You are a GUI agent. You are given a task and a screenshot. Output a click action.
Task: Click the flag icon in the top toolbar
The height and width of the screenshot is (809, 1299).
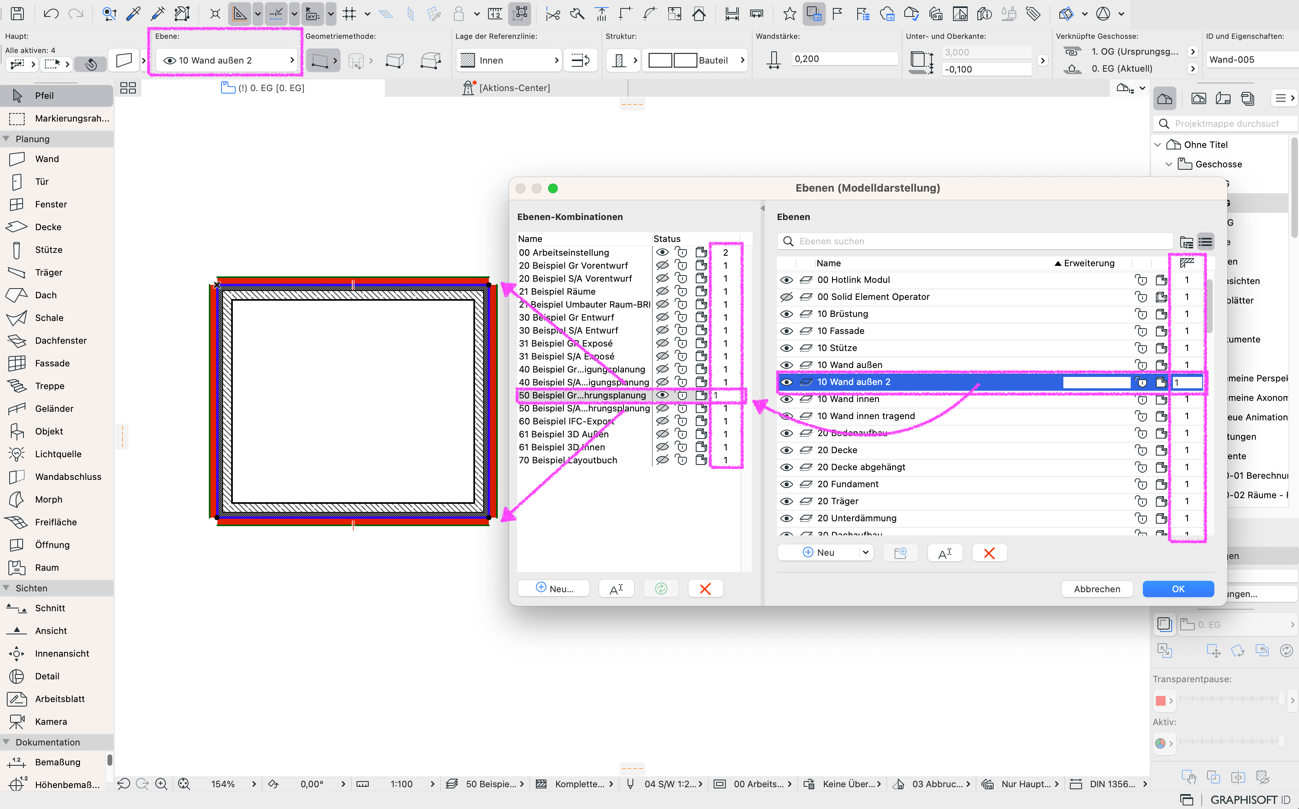[838, 14]
